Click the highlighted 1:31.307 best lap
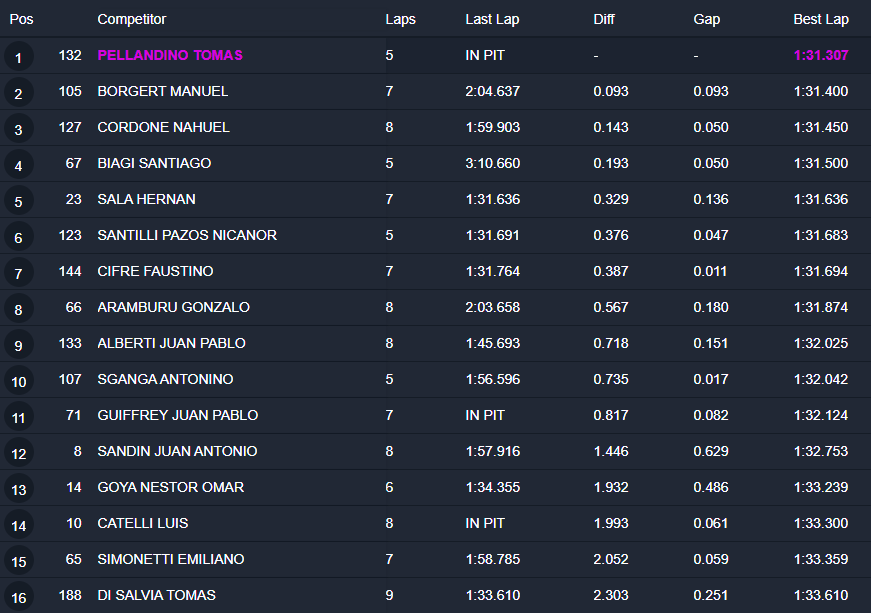The image size is (871, 613). 821,55
